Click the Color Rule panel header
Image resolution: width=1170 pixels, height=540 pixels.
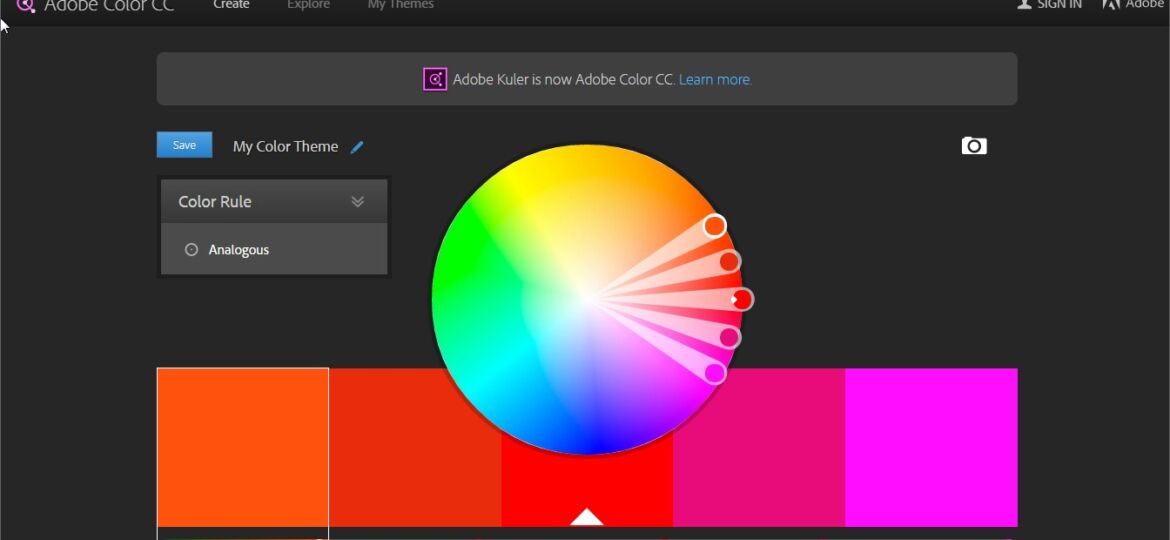click(x=274, y=201)
